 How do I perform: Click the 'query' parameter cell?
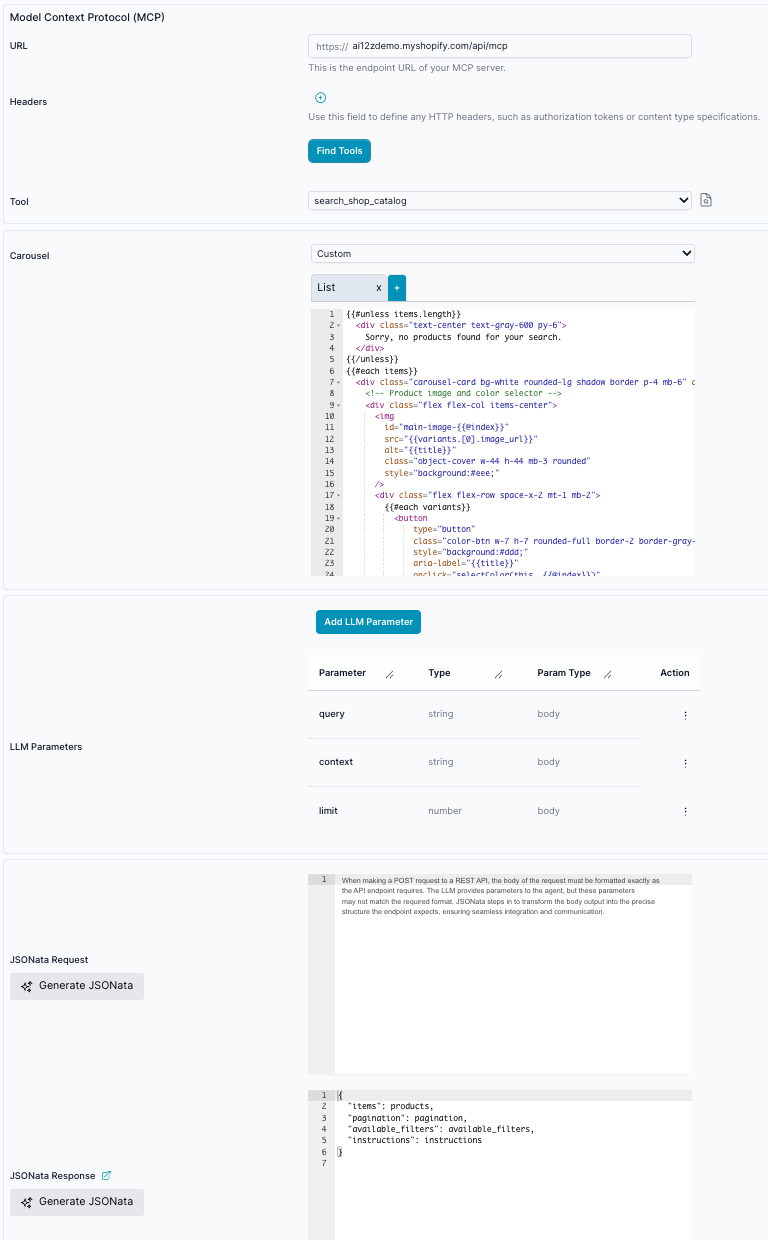[x=332, y=714]
